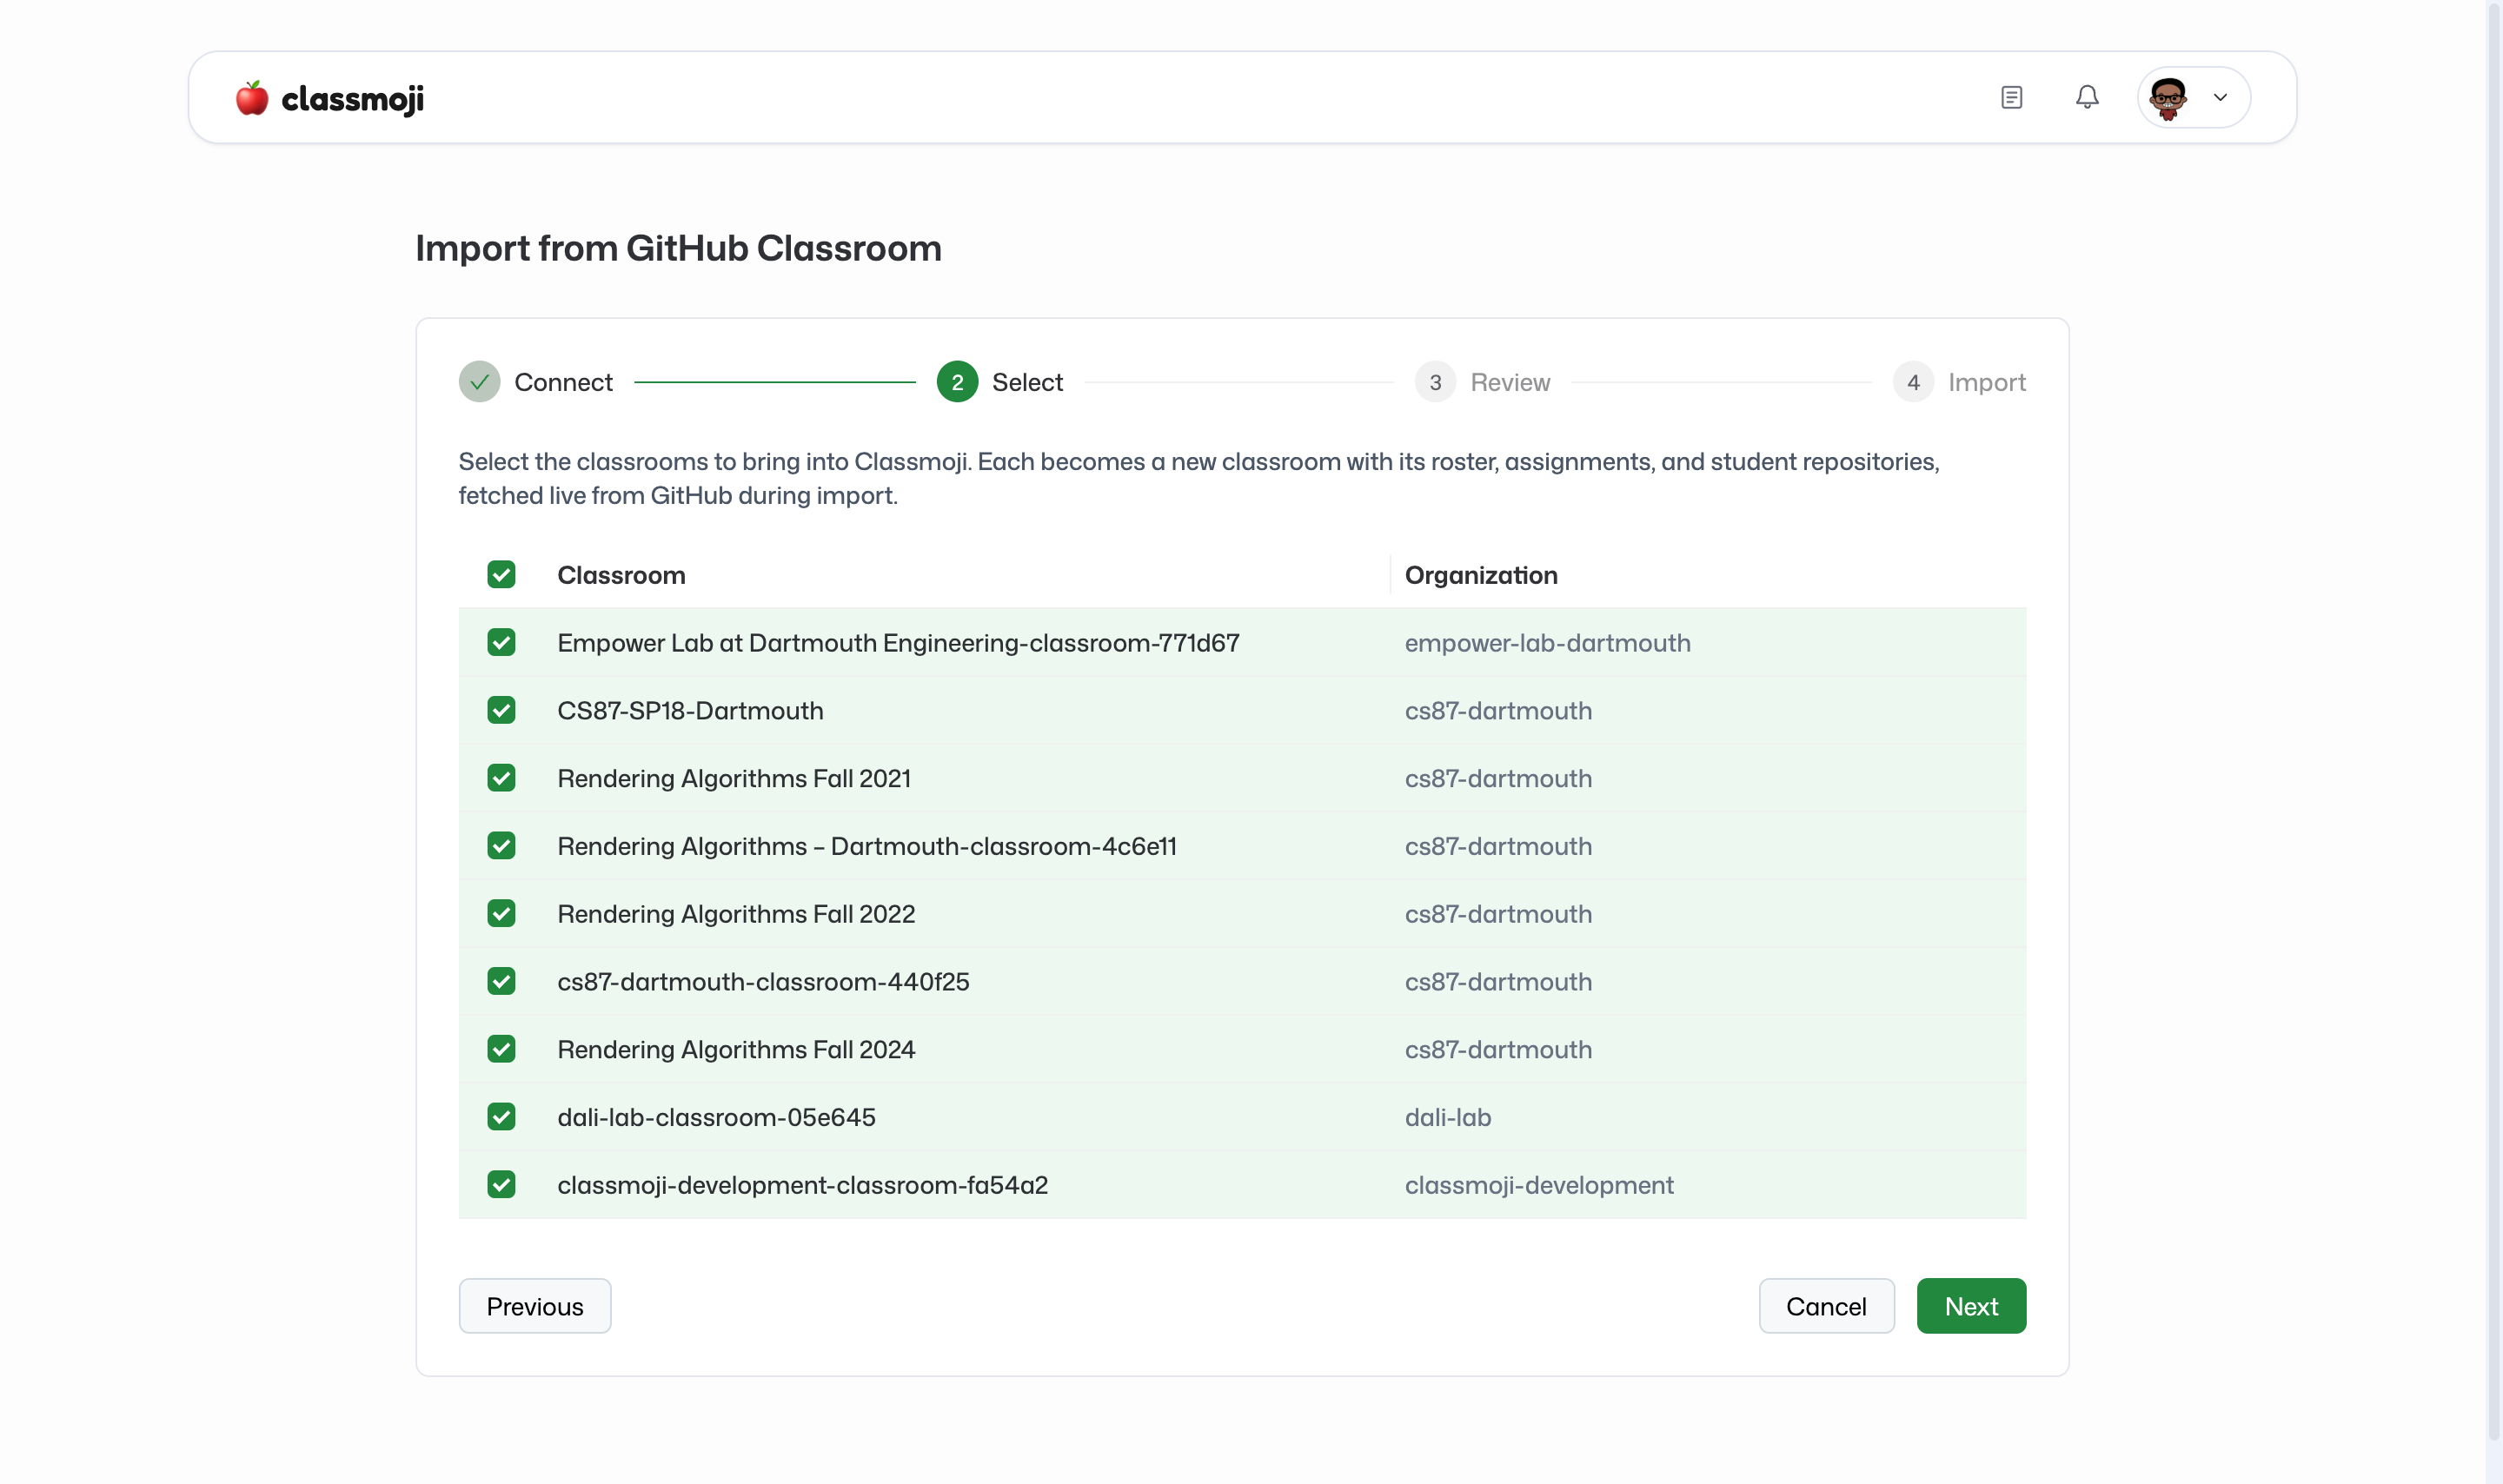Cancel the import wizard
The height and width of the screenshot is (1484, 2503).
[1826, 1306]
